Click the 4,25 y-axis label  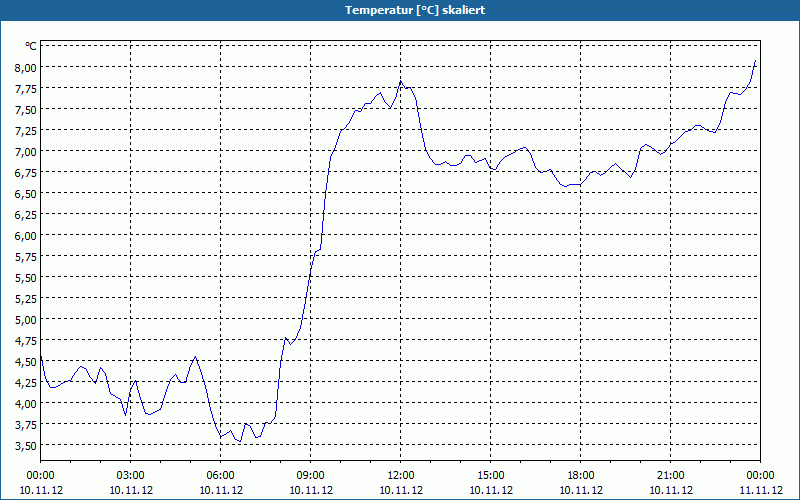click(26, 383)
